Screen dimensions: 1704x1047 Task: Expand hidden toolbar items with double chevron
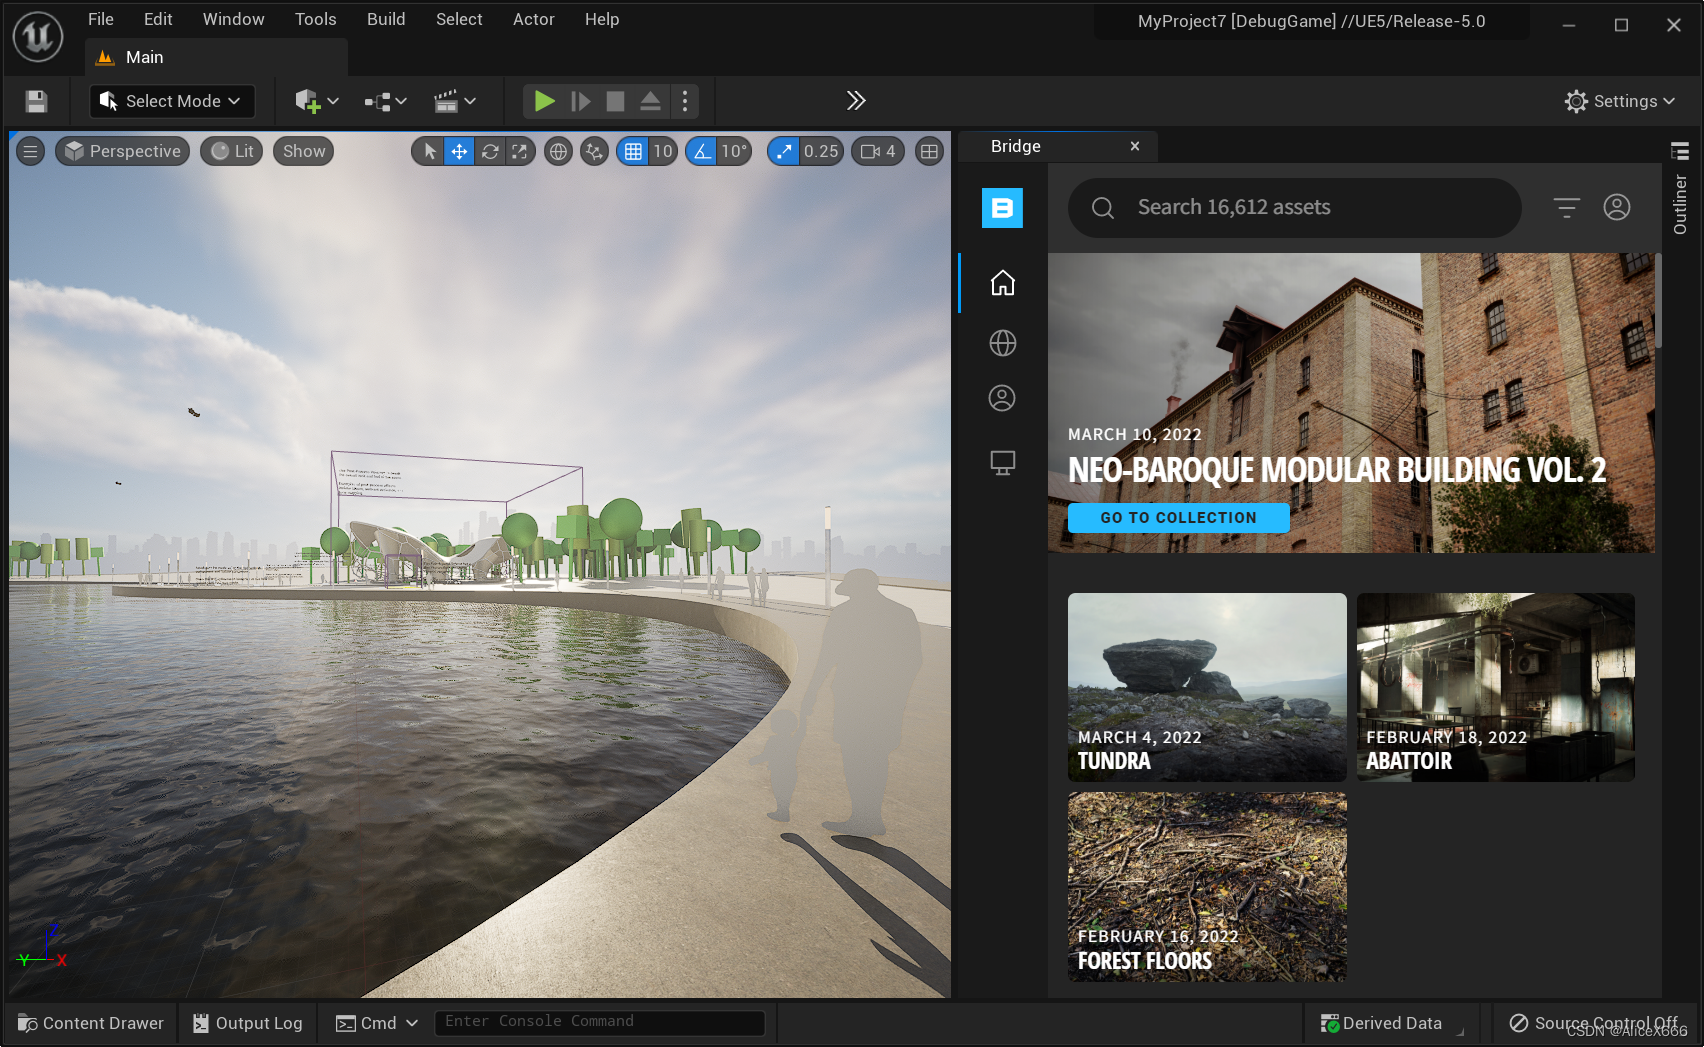point(855,100)
